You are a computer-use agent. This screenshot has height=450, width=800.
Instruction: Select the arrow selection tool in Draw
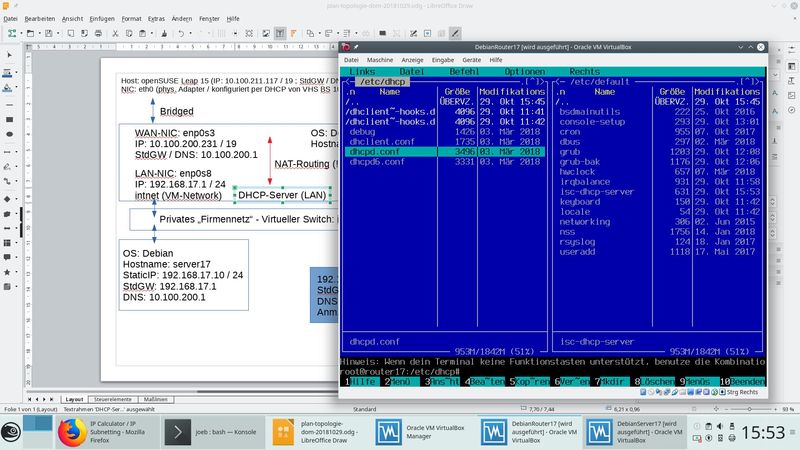(9, 55)
